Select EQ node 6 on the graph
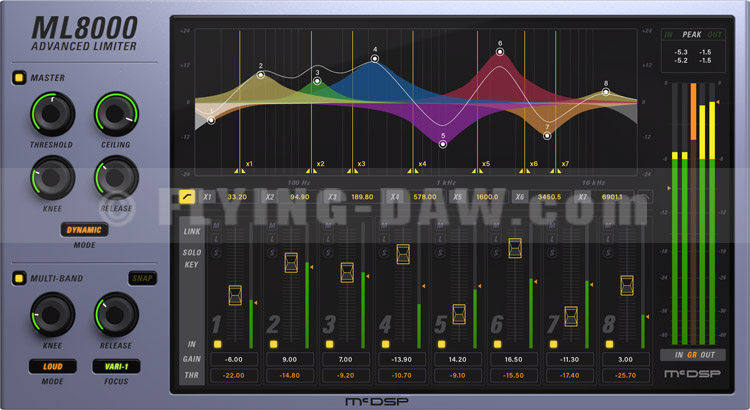This screenshot has height=410, width=750. (x=500, y=52)
